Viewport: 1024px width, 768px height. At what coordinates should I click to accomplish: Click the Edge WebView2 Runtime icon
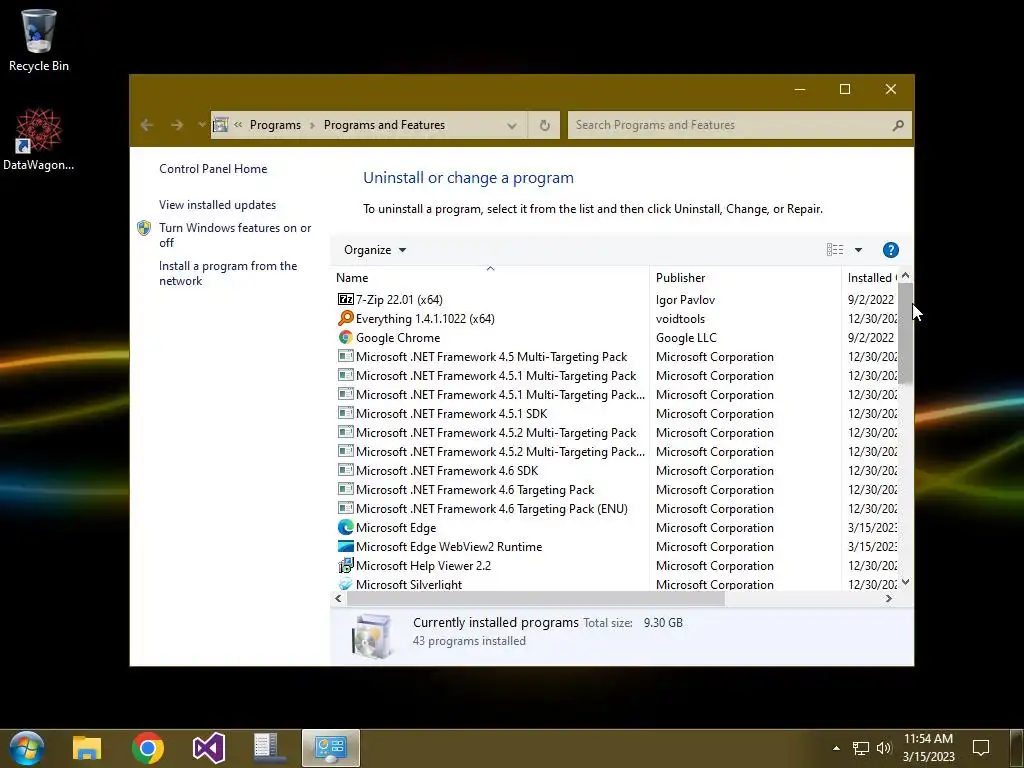(x=345, y=546)
